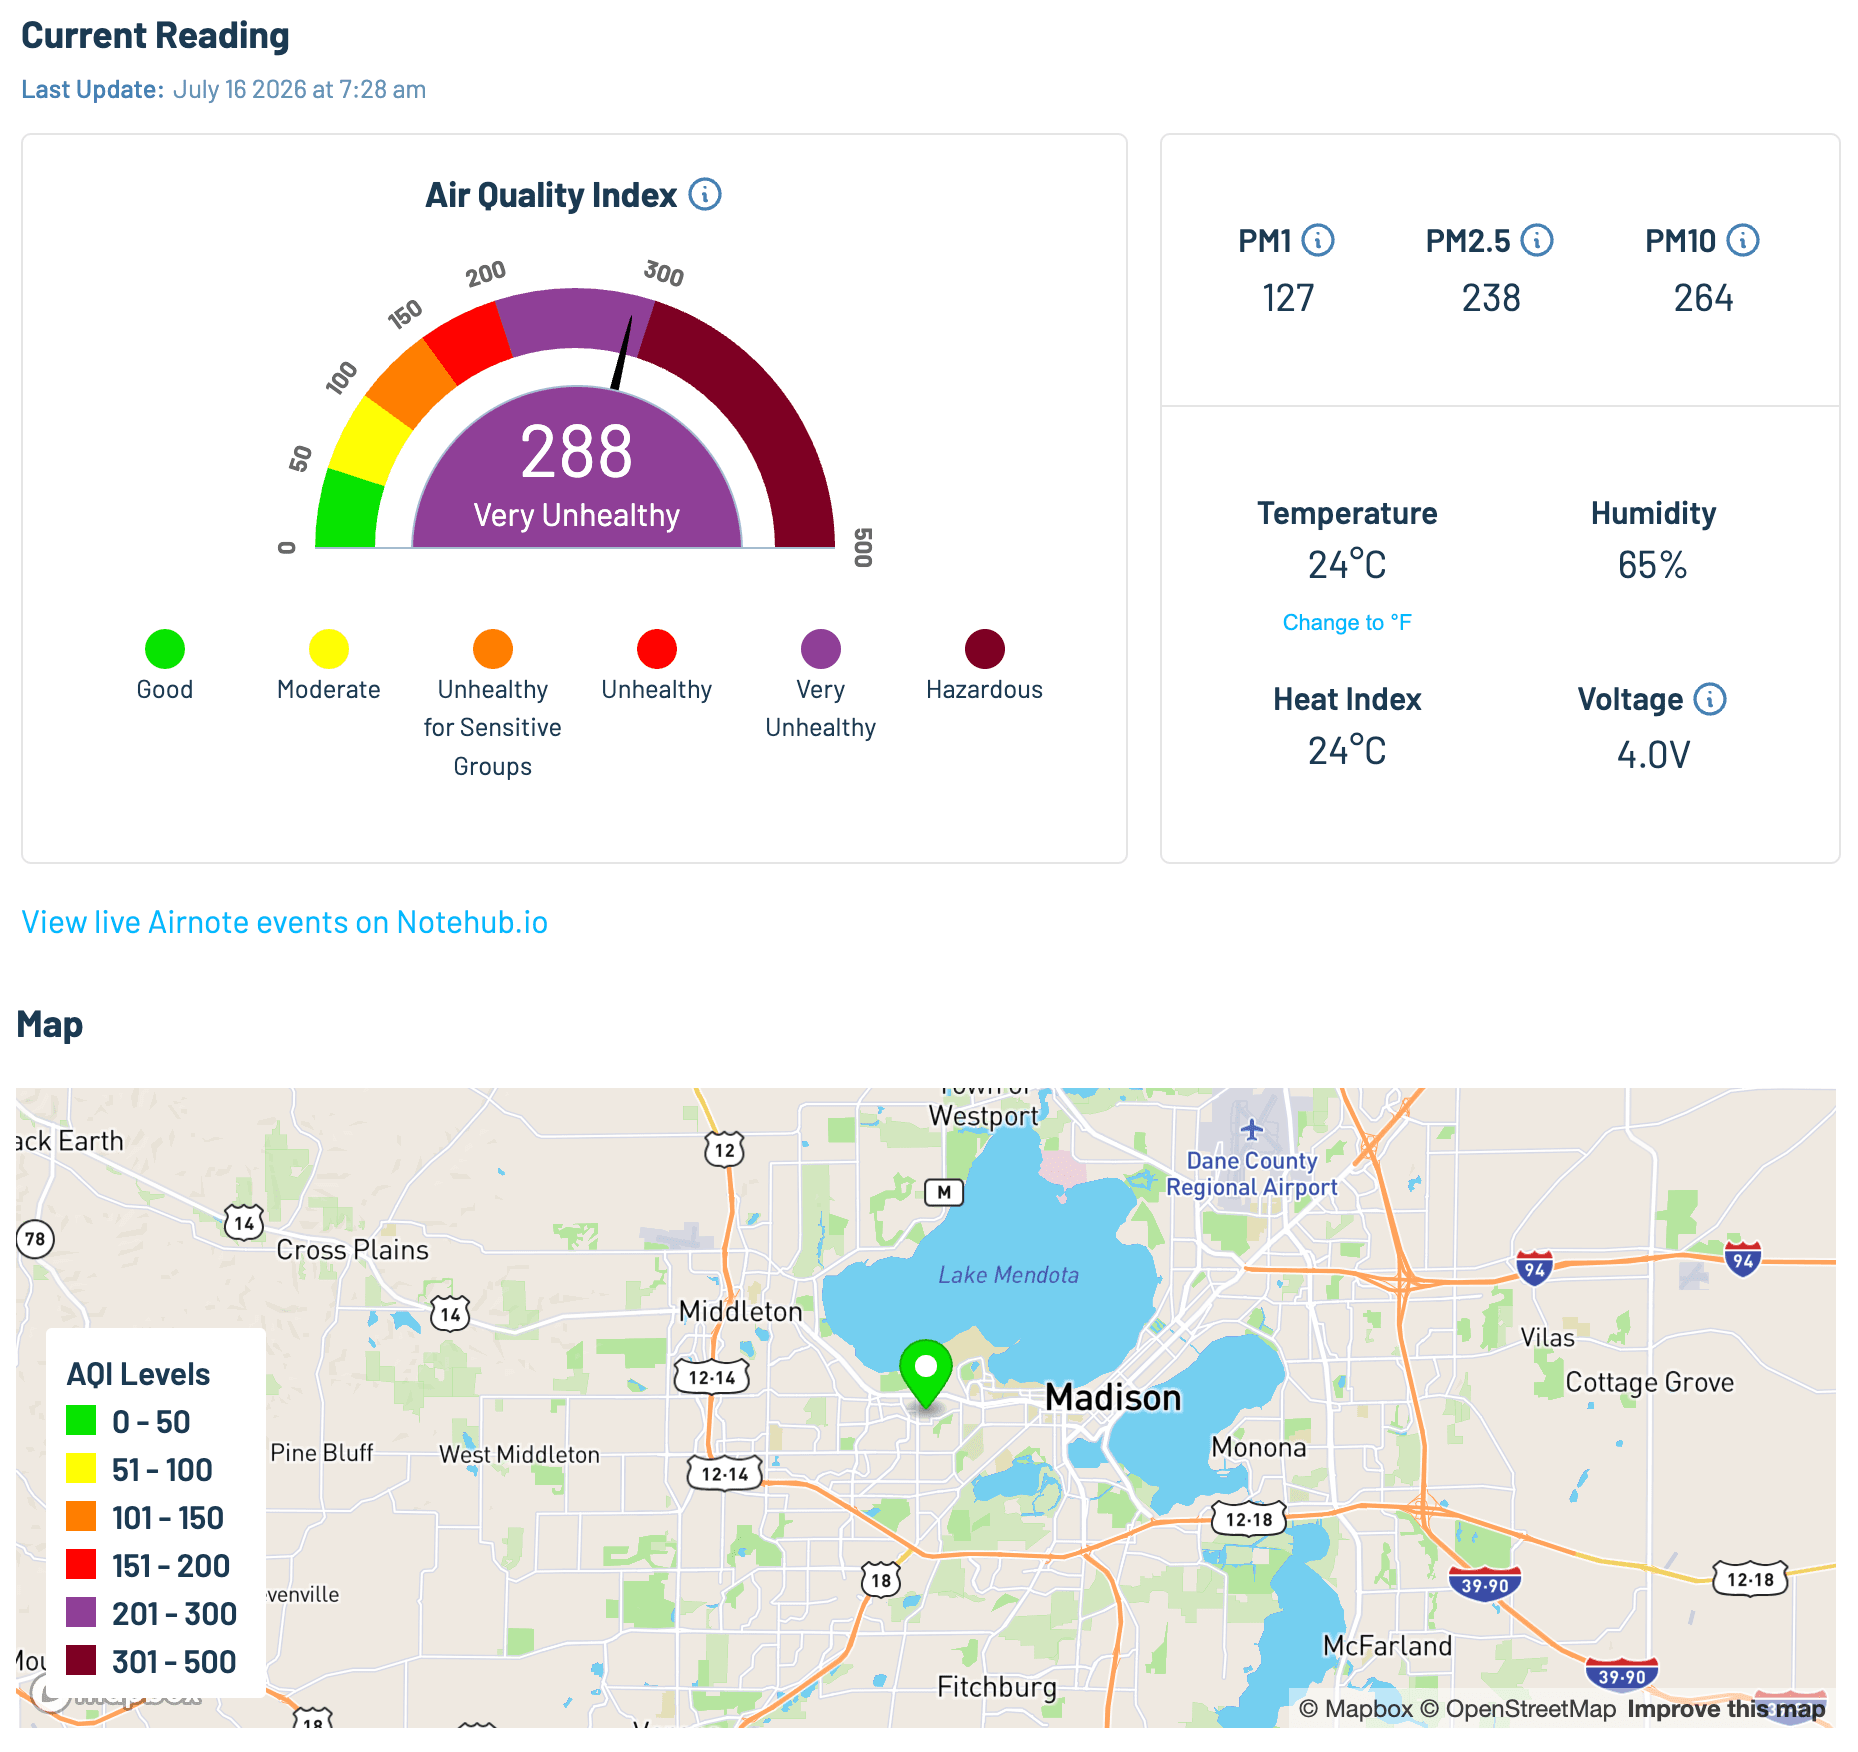Click the AQI gauge needle
This screenshot has height=1752, width=1858.
(x=622, y=354)
